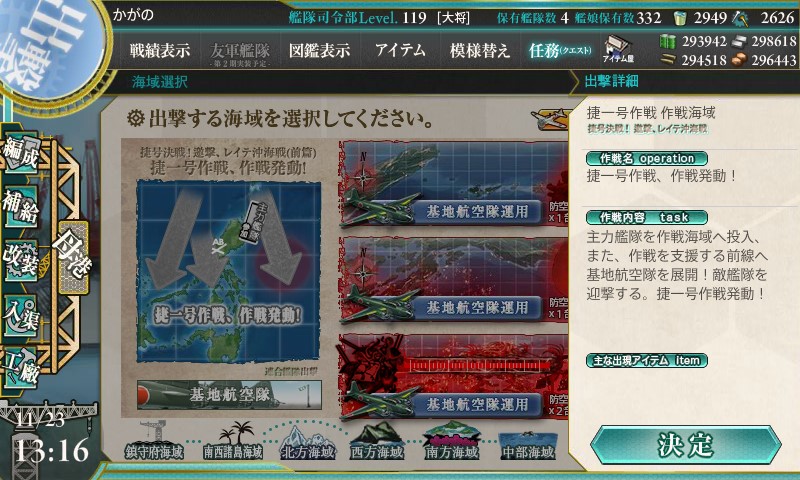The width and height of the screenshot is (800, 480).
Task: Select the 鎮守府海域 world icon
Action: [155, 441]
